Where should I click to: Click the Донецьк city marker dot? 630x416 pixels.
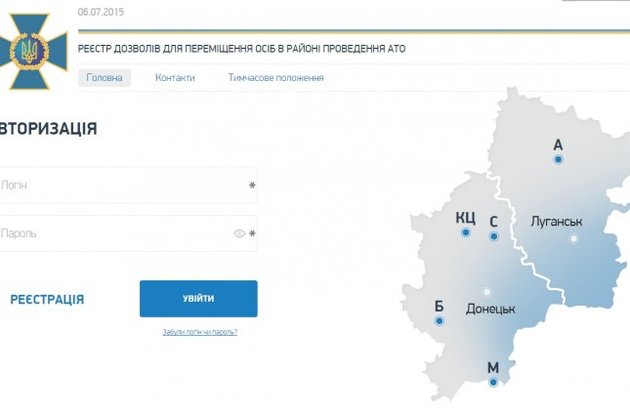coord(487,292)
